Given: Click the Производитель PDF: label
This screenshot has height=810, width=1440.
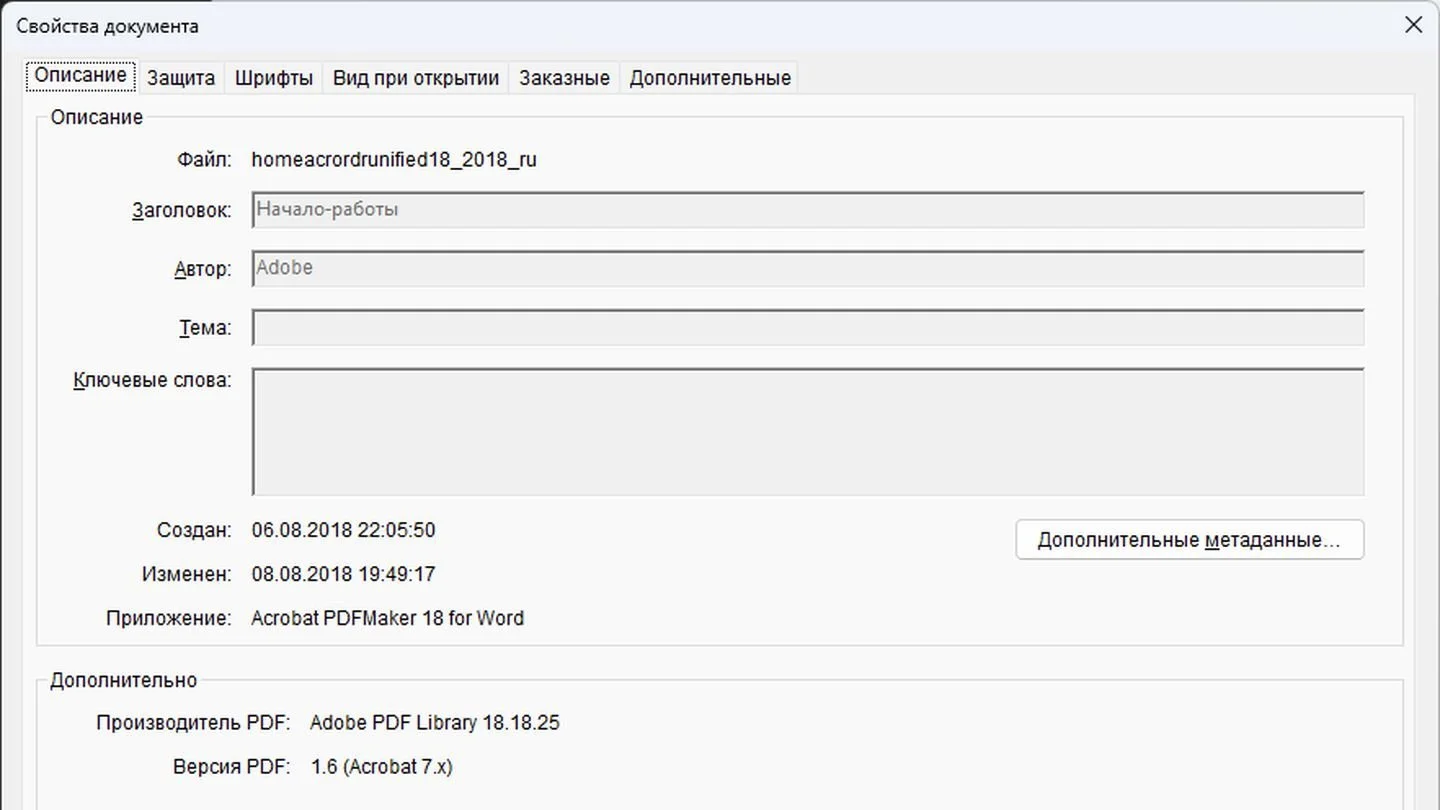Looking at the screenshot, I should point(193,722).
